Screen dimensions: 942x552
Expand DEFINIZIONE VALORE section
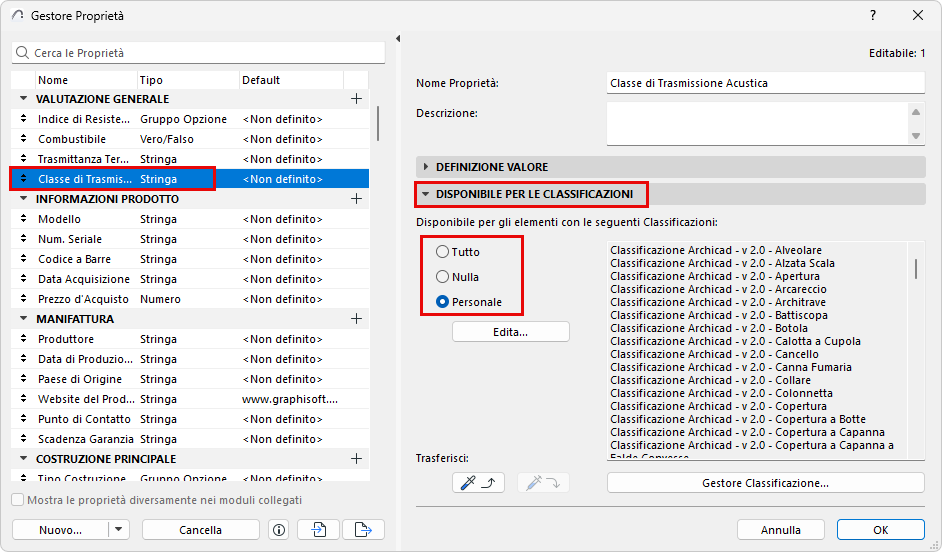426,167
